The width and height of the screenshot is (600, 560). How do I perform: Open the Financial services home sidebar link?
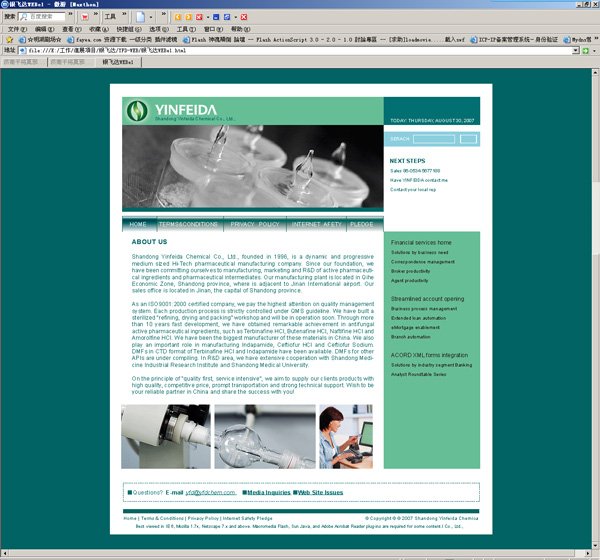click(421, 243)
